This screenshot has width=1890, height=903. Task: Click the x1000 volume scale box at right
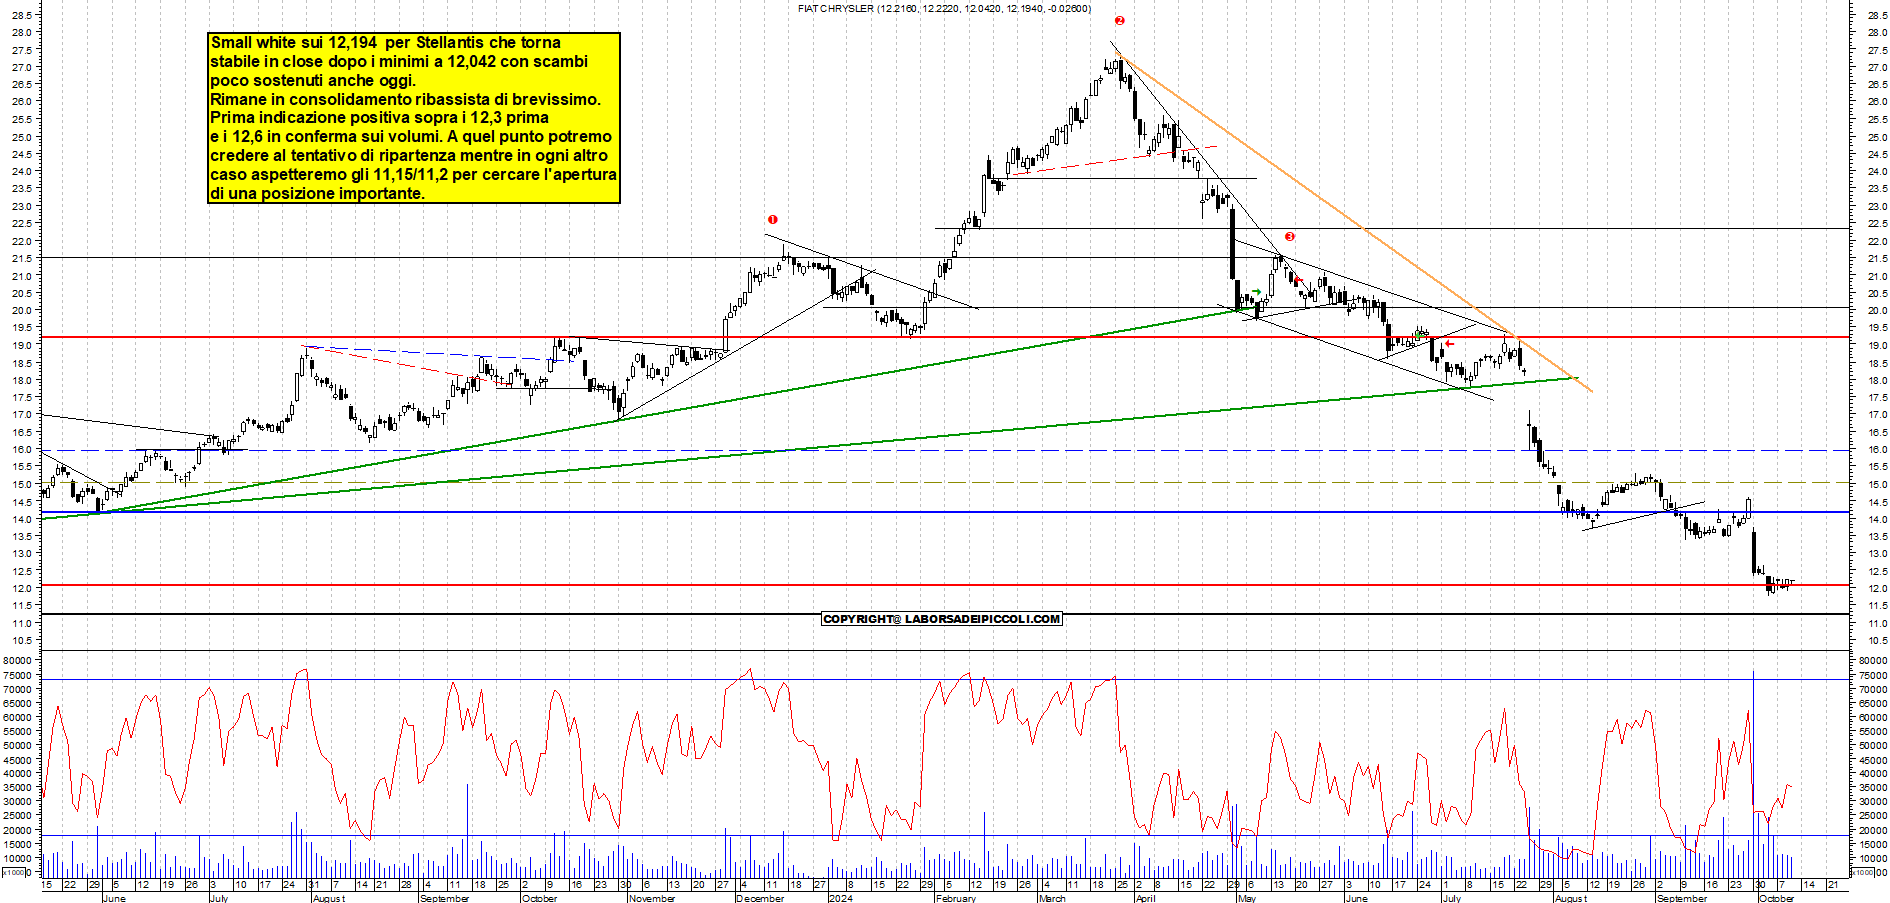[x=1862, y=872]
